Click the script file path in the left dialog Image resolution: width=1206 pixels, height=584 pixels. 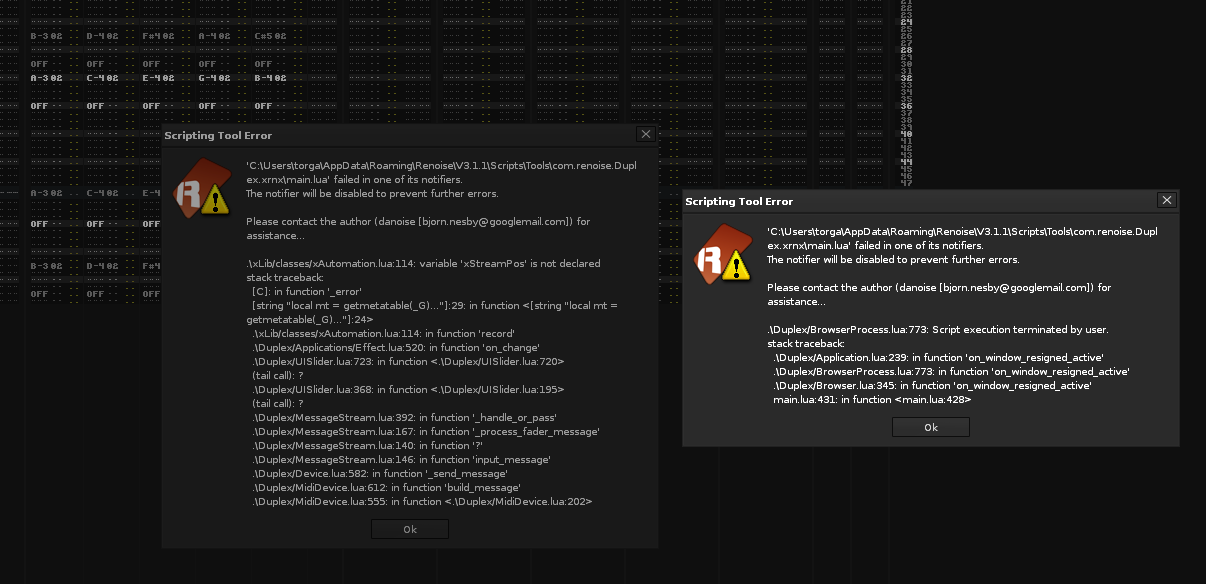click(x=441, y=172)
